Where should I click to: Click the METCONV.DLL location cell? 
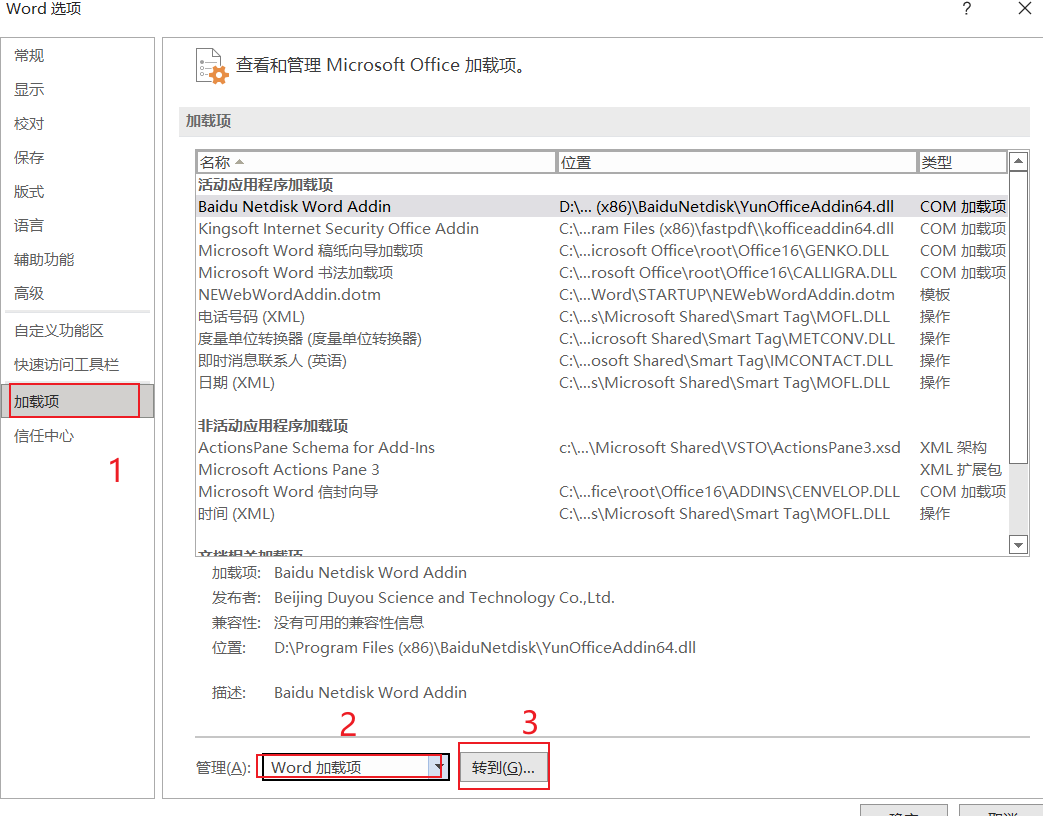tap(726, 338)
